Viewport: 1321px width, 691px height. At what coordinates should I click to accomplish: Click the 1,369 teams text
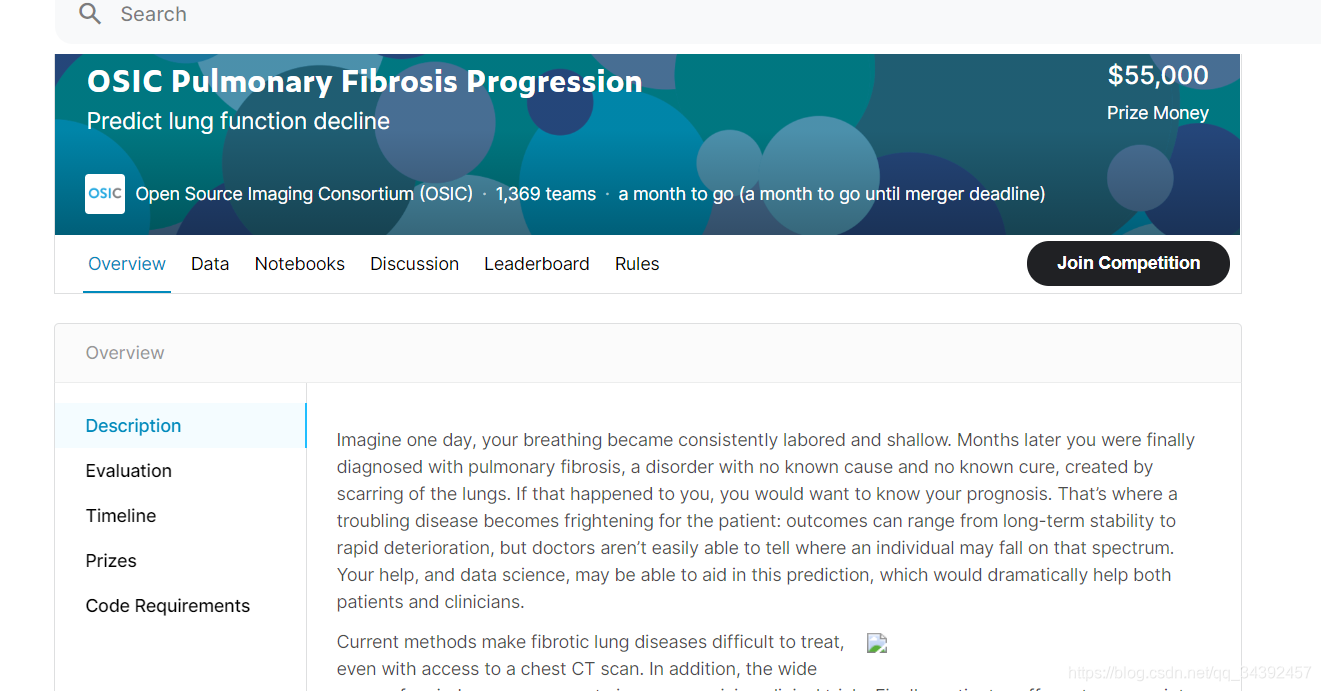[x=546, y=194]
